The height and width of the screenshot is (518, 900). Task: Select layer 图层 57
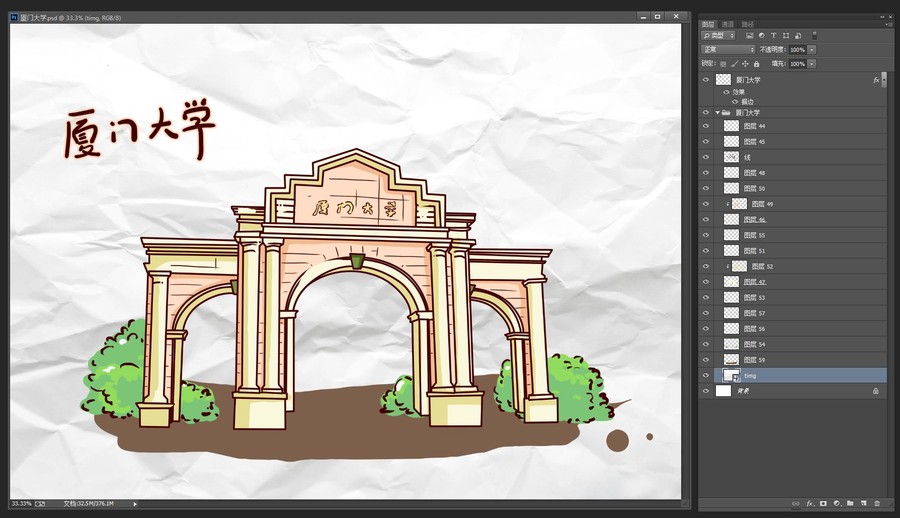(x=800, y=313)
